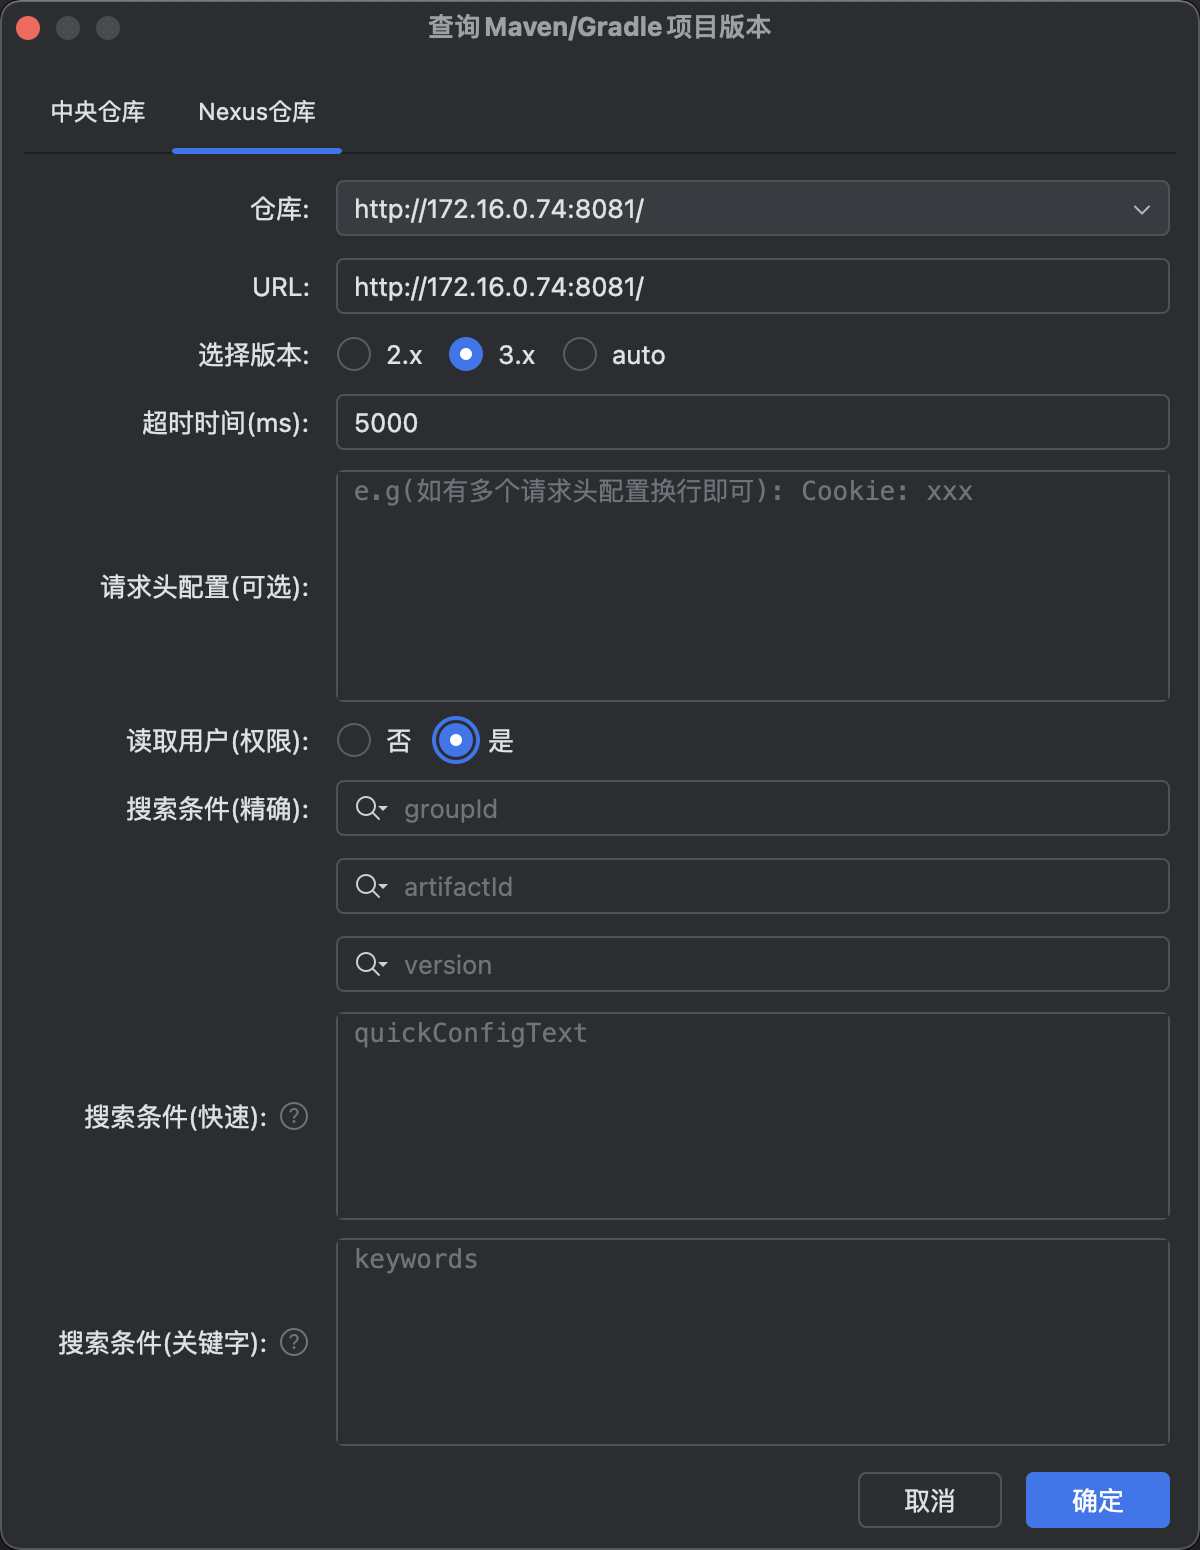Image resolution: width=1200 pixels, height=1550 pixels.
Task: Click the quickConfigText text area
Action: coord(752,1117)
